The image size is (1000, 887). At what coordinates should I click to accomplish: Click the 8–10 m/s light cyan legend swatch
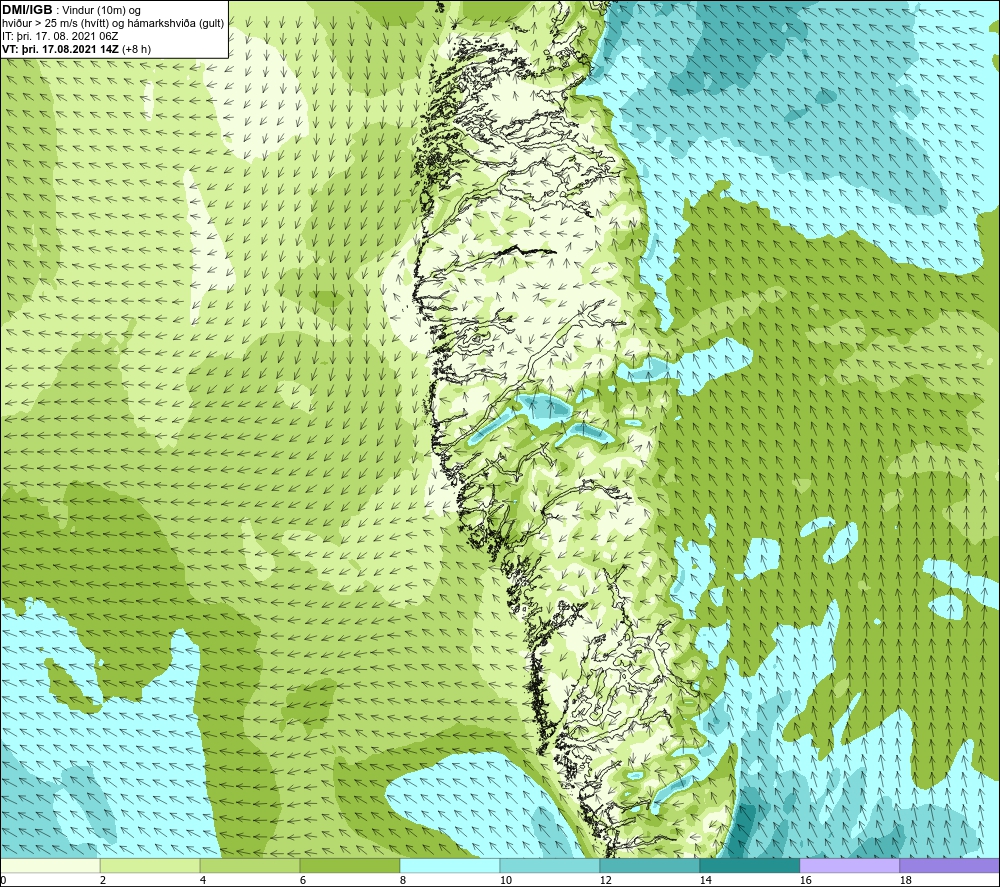(450, 866)
